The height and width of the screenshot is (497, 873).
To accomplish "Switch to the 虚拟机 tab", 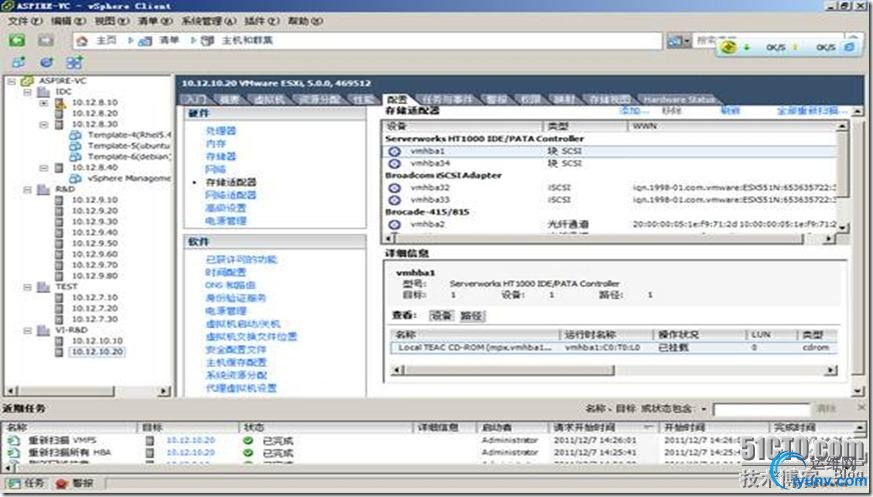I will tap(269, 100).
